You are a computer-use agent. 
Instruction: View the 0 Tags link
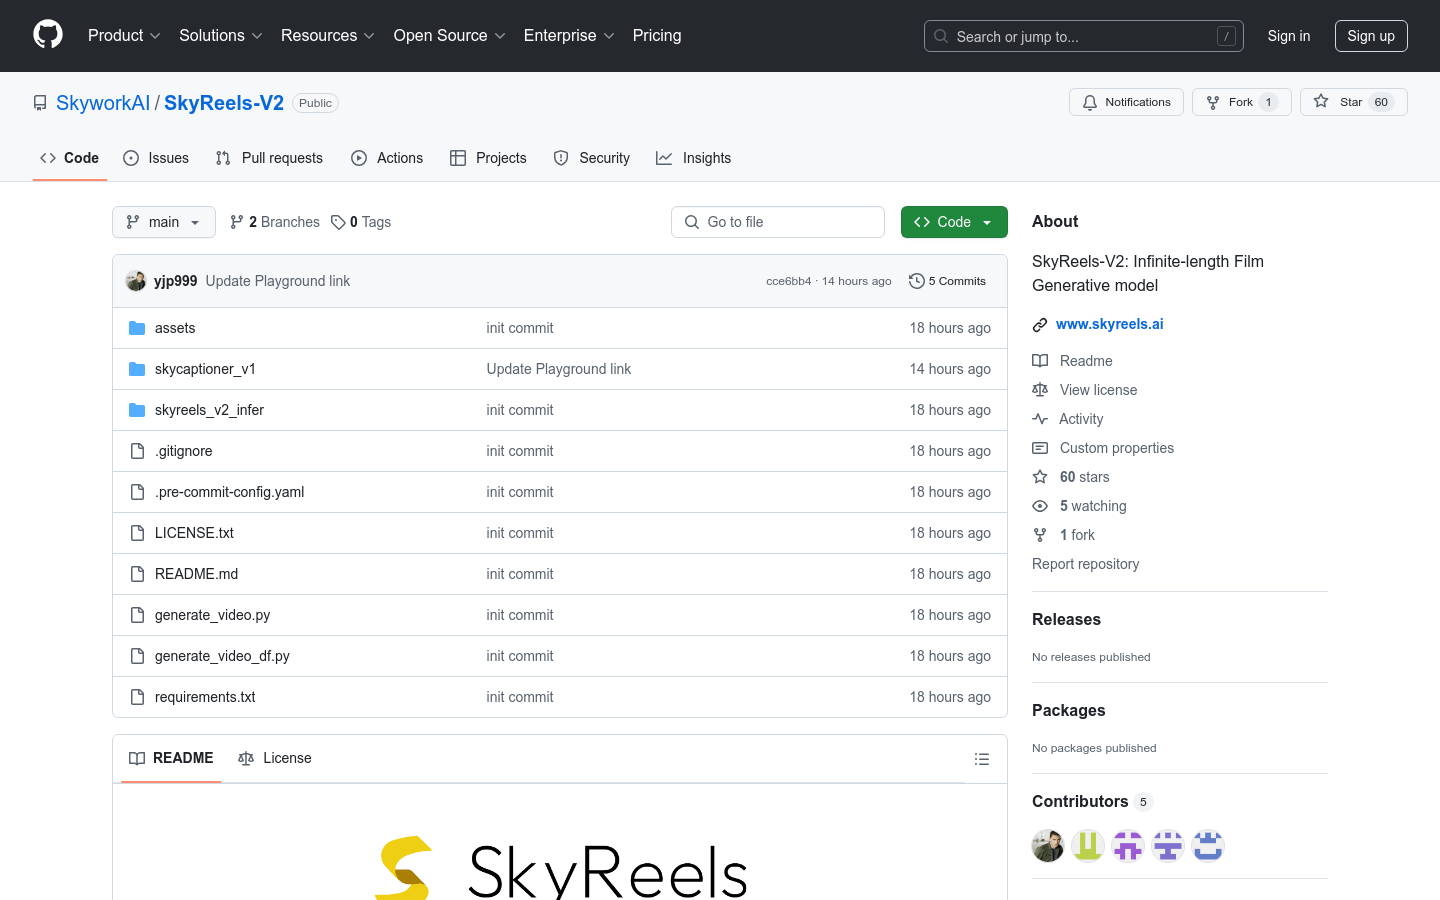click(x=361, y=222)
